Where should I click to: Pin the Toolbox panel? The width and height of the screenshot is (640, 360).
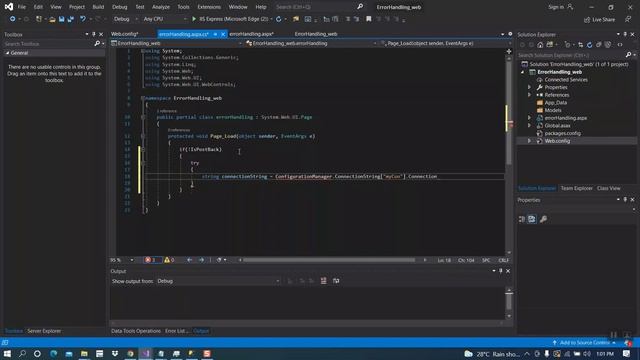pyautogui.click(x=94, y=35)
